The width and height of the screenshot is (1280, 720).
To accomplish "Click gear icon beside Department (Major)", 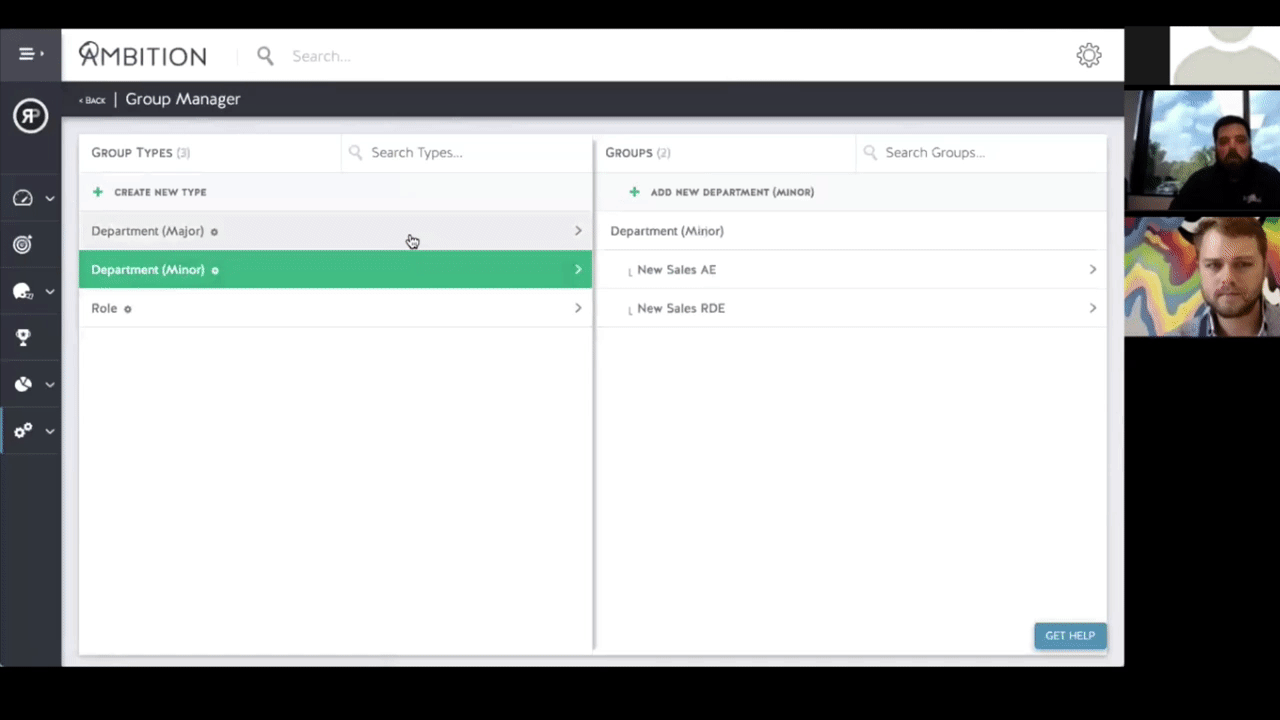I will coord(214,232).
